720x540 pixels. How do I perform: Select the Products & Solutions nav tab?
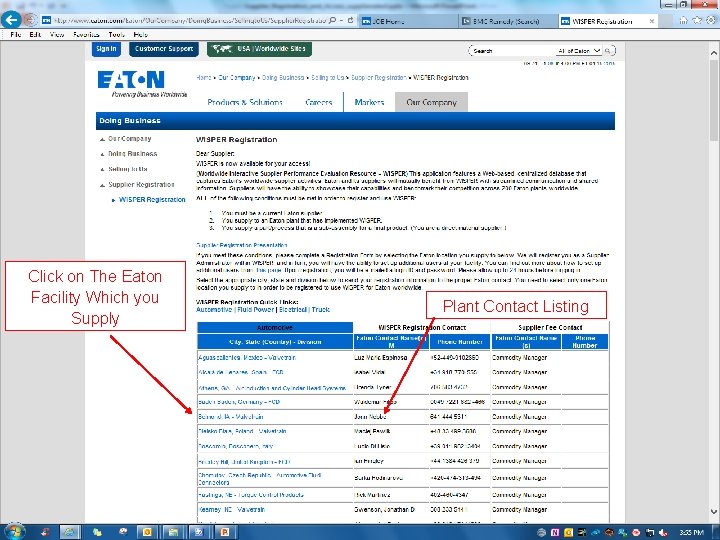245,102
